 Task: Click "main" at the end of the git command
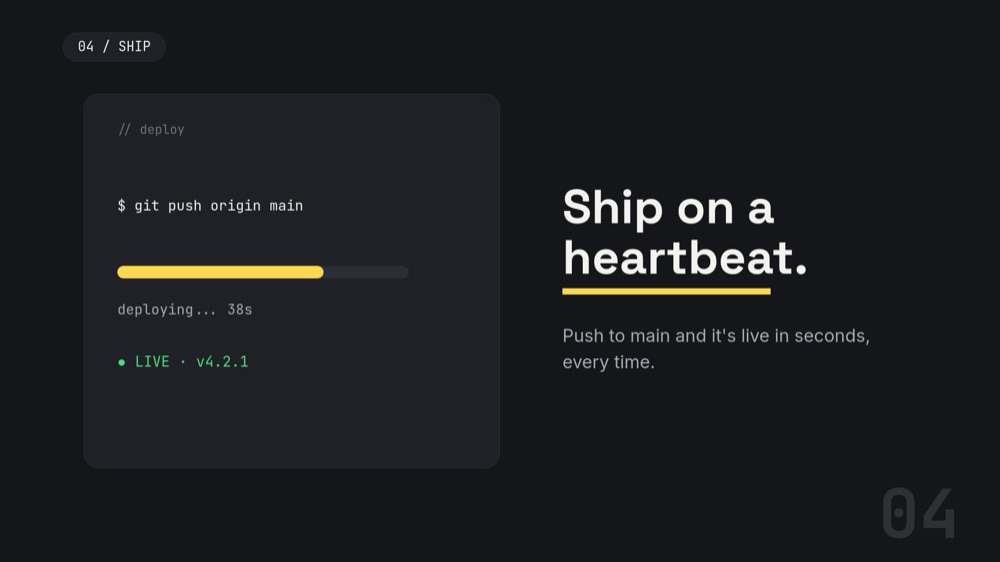tap(286, 205)
